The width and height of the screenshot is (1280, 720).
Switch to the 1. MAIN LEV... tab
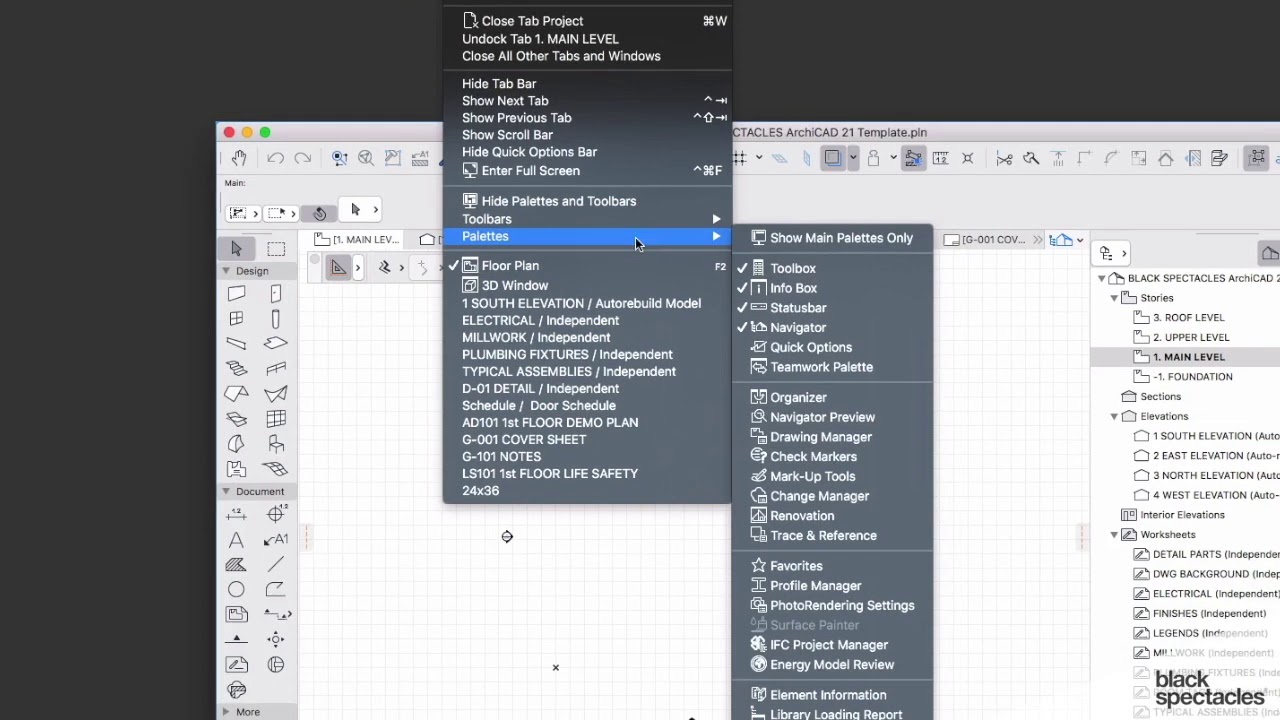click(357, 240)
